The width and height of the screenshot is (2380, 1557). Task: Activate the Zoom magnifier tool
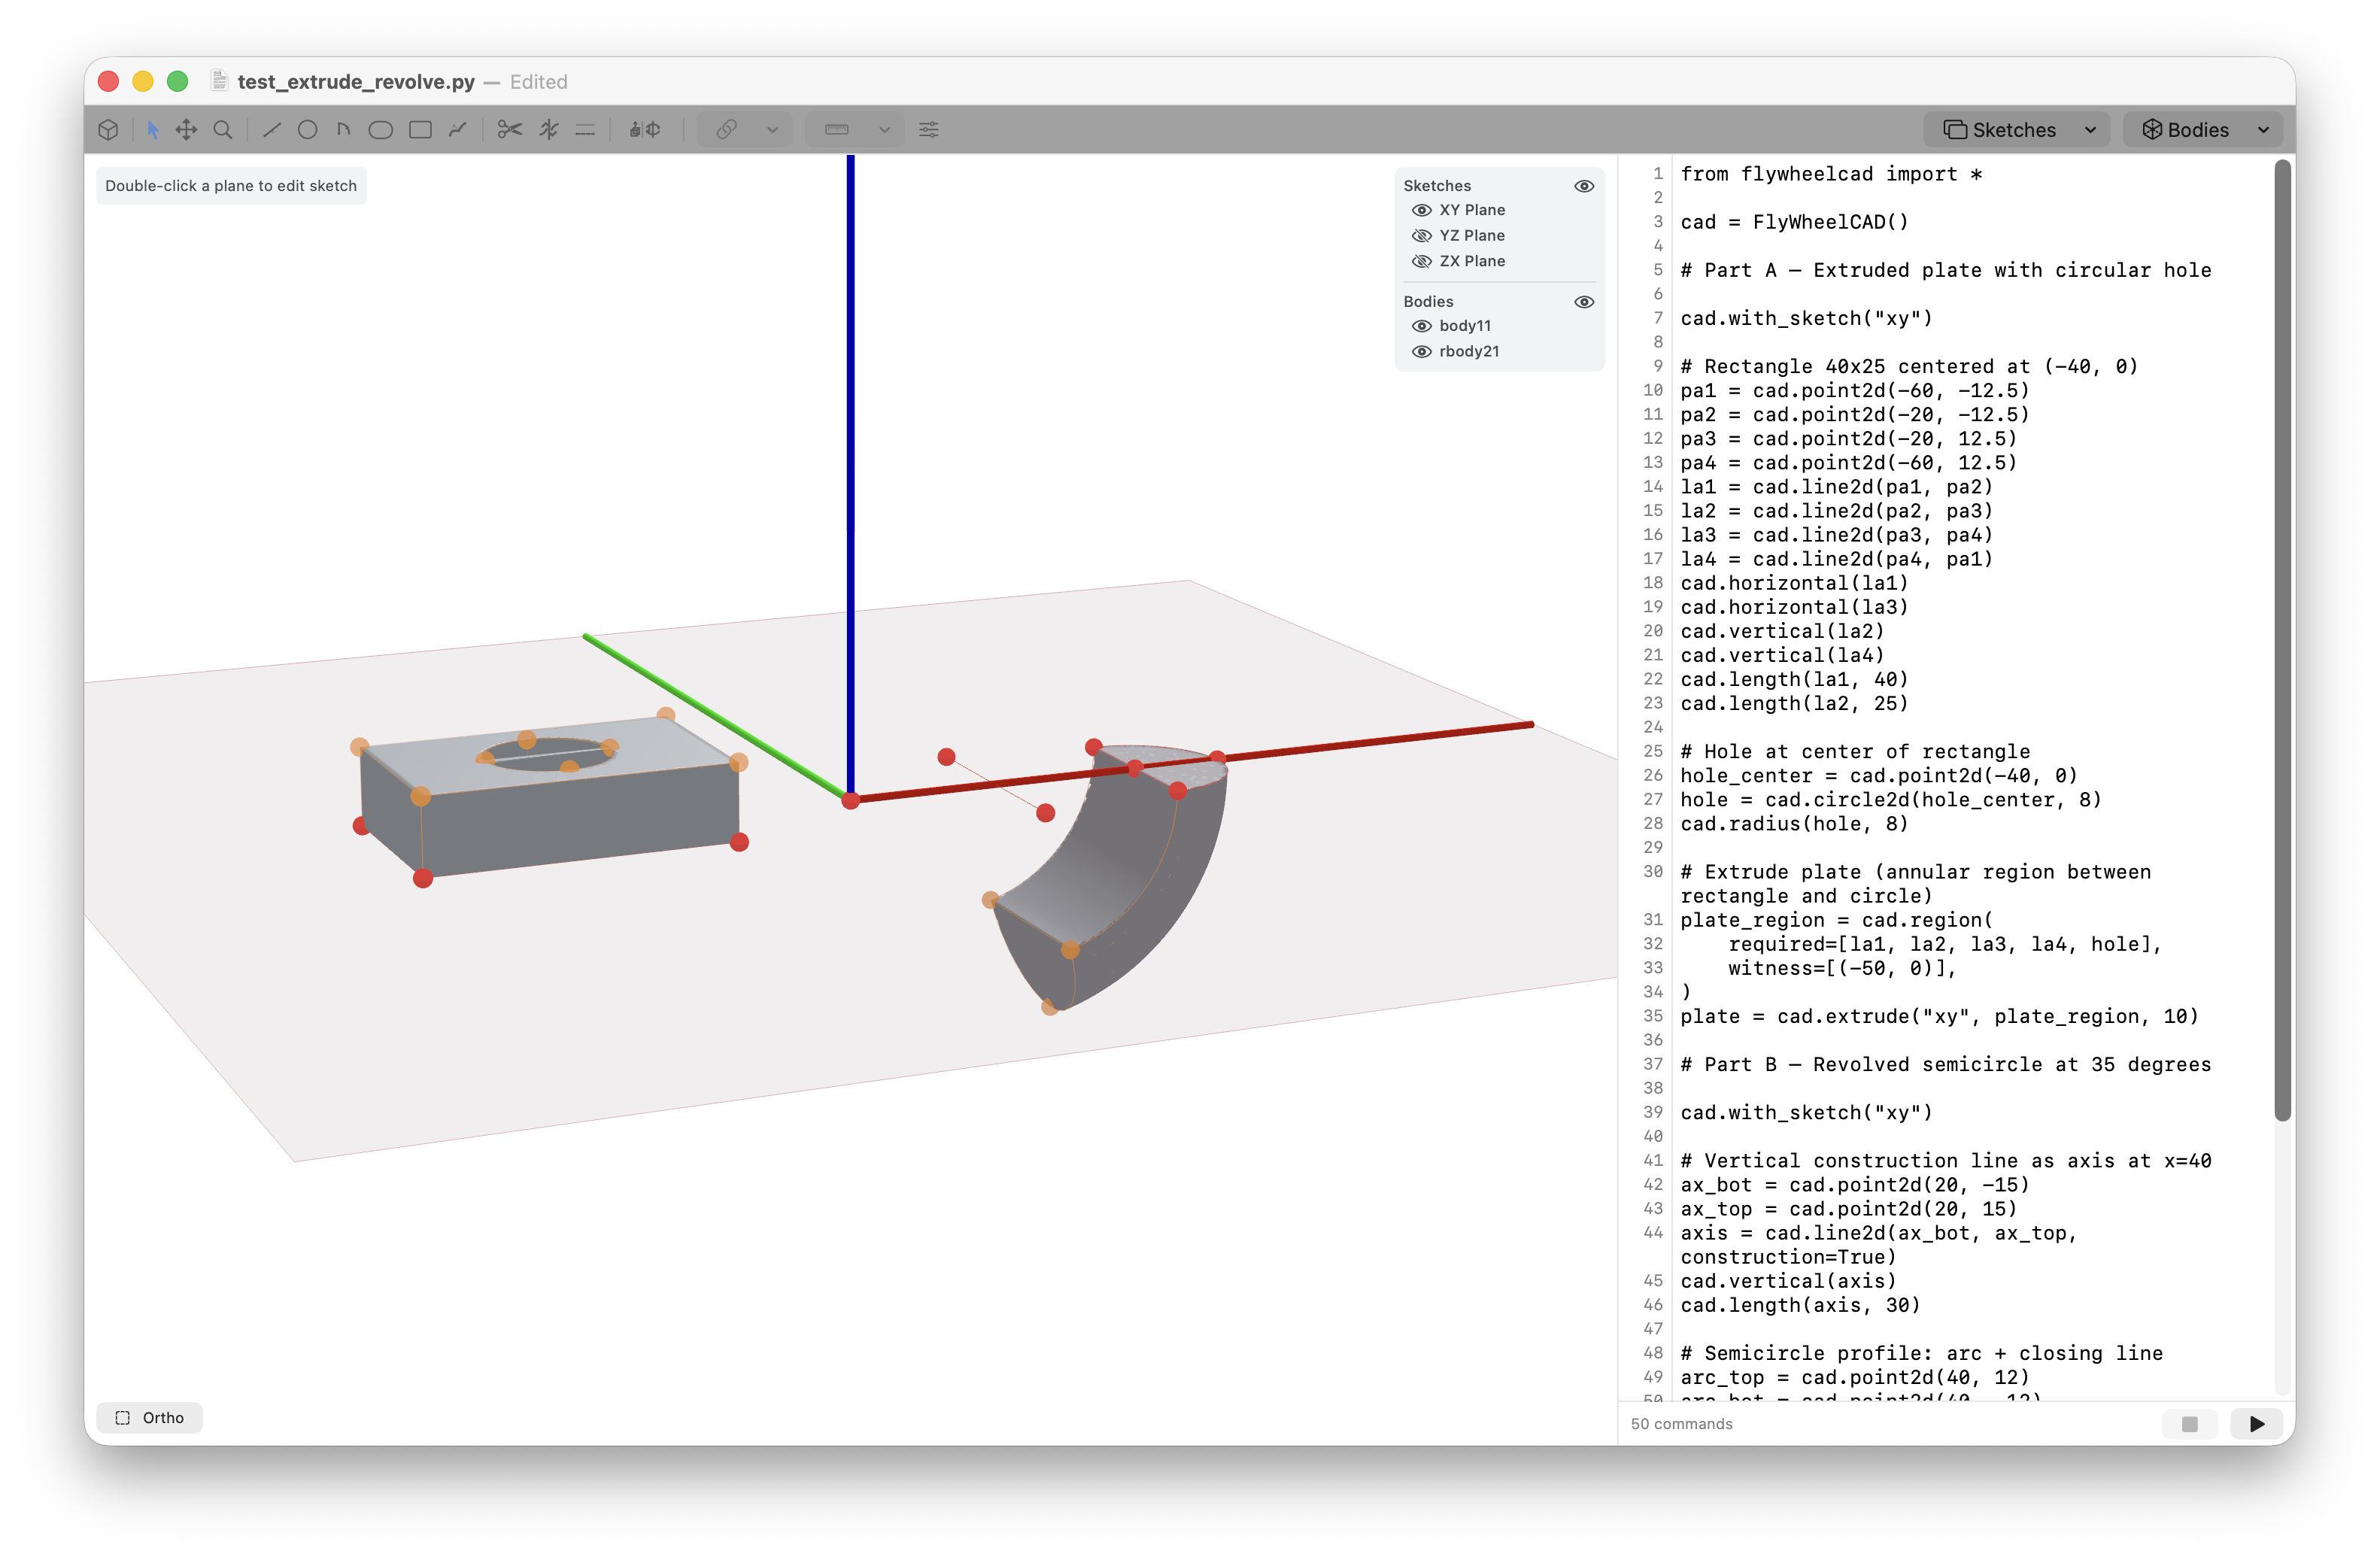[x=223, y=130]
